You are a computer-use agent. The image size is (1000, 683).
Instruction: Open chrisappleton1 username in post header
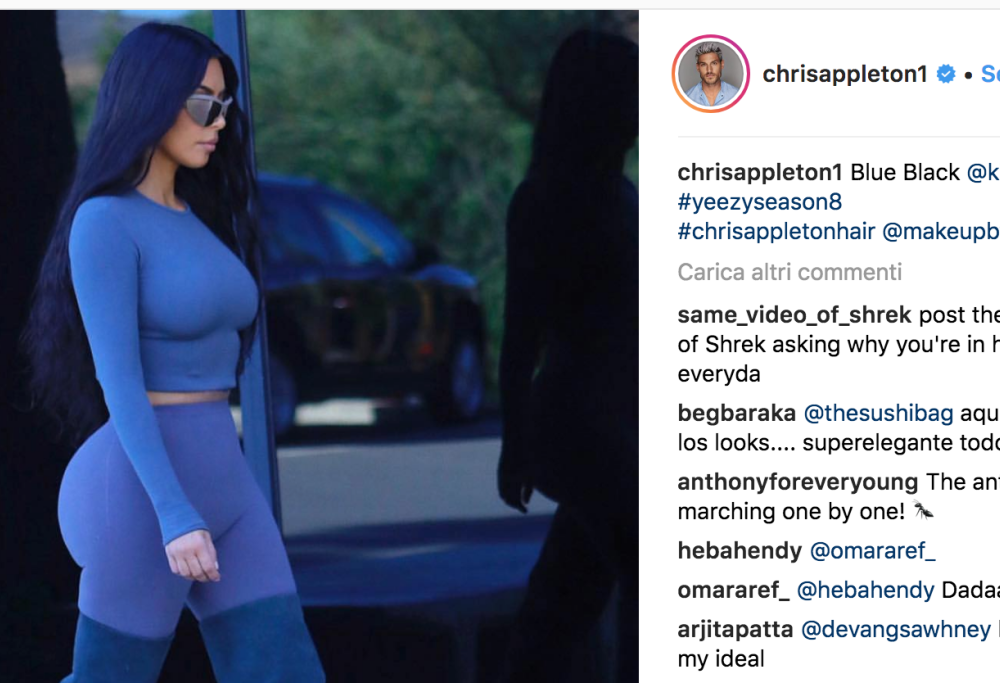[x=845, y=74]
